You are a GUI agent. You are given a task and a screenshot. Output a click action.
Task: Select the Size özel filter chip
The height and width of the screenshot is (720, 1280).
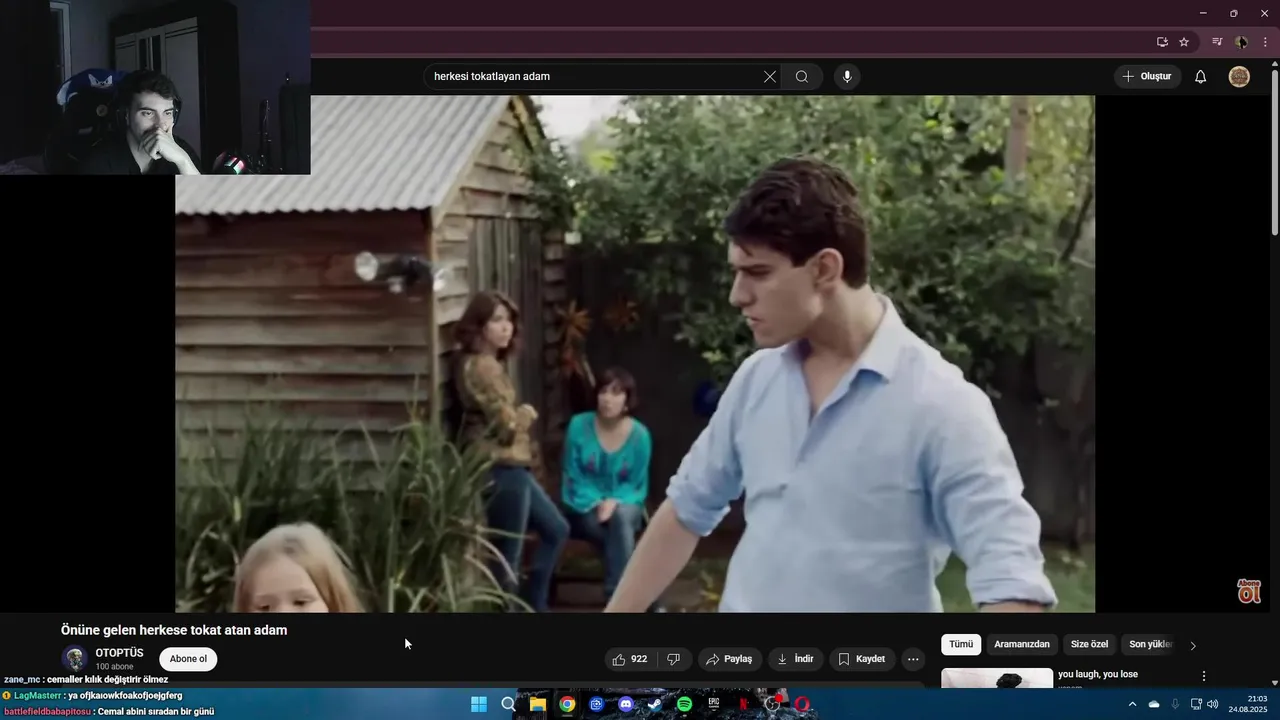pyautogui.click(x=1089, y=645)
